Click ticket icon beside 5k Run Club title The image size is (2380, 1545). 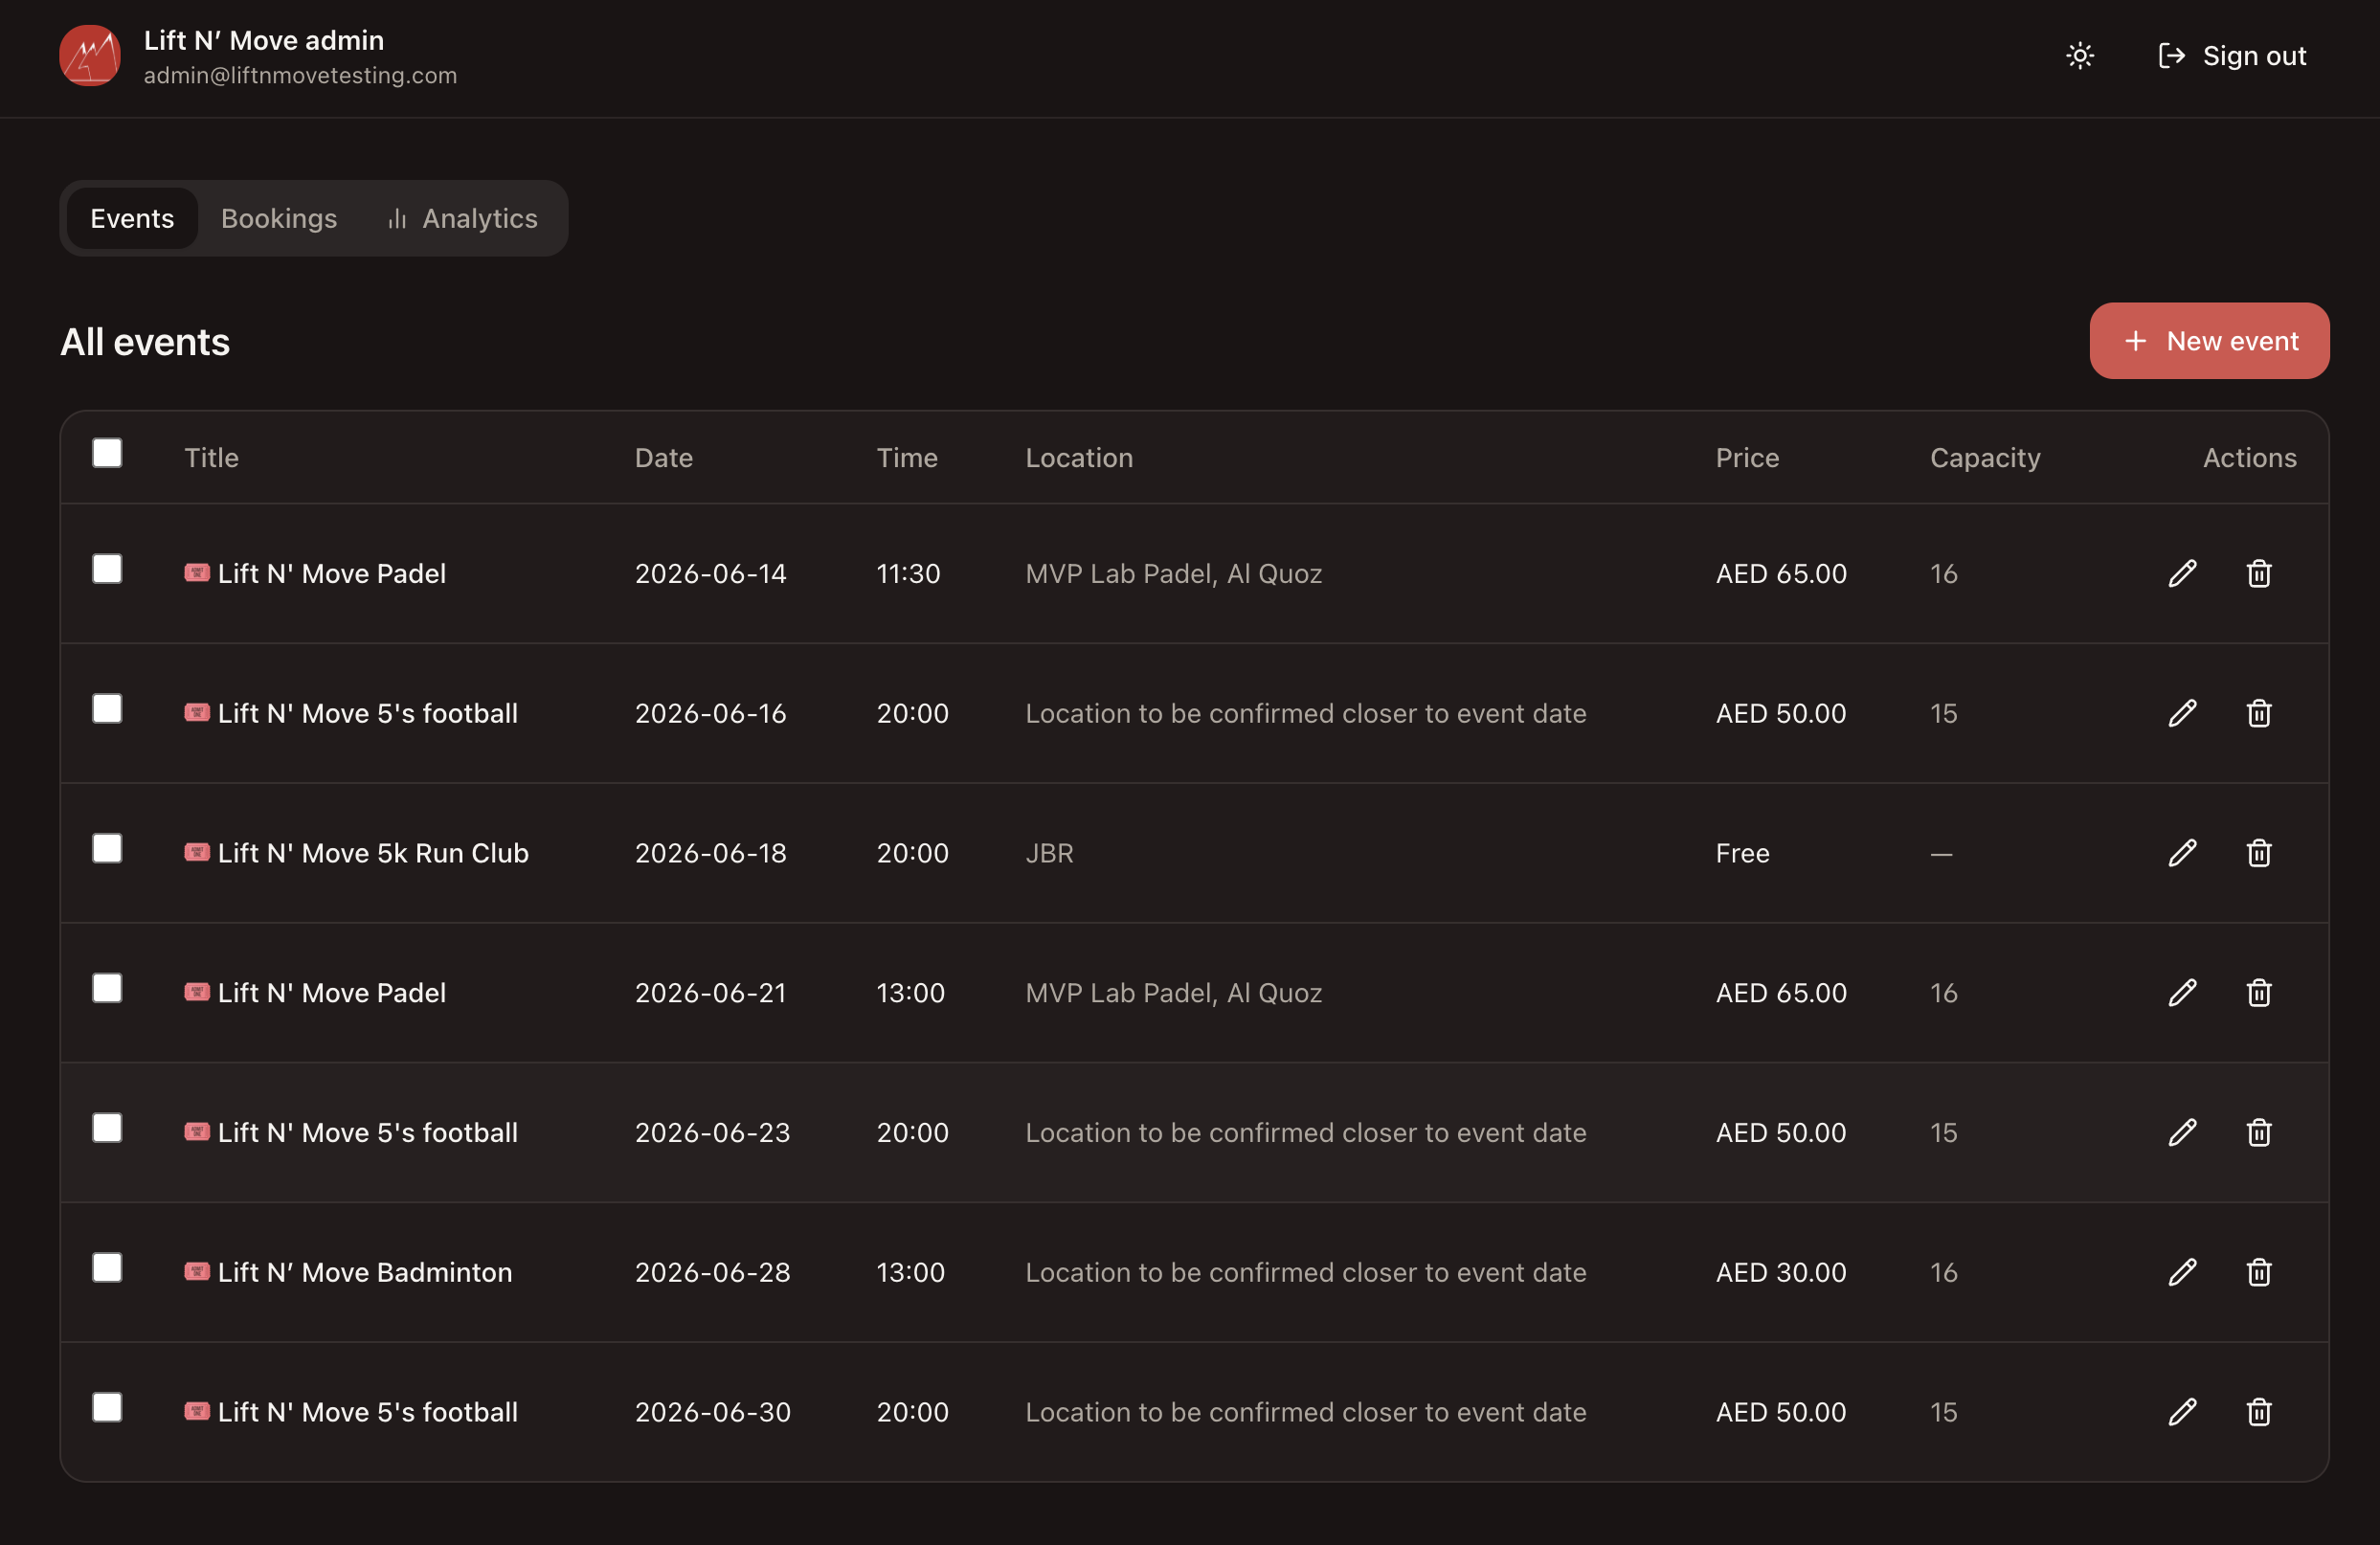(x=197, y=852)
